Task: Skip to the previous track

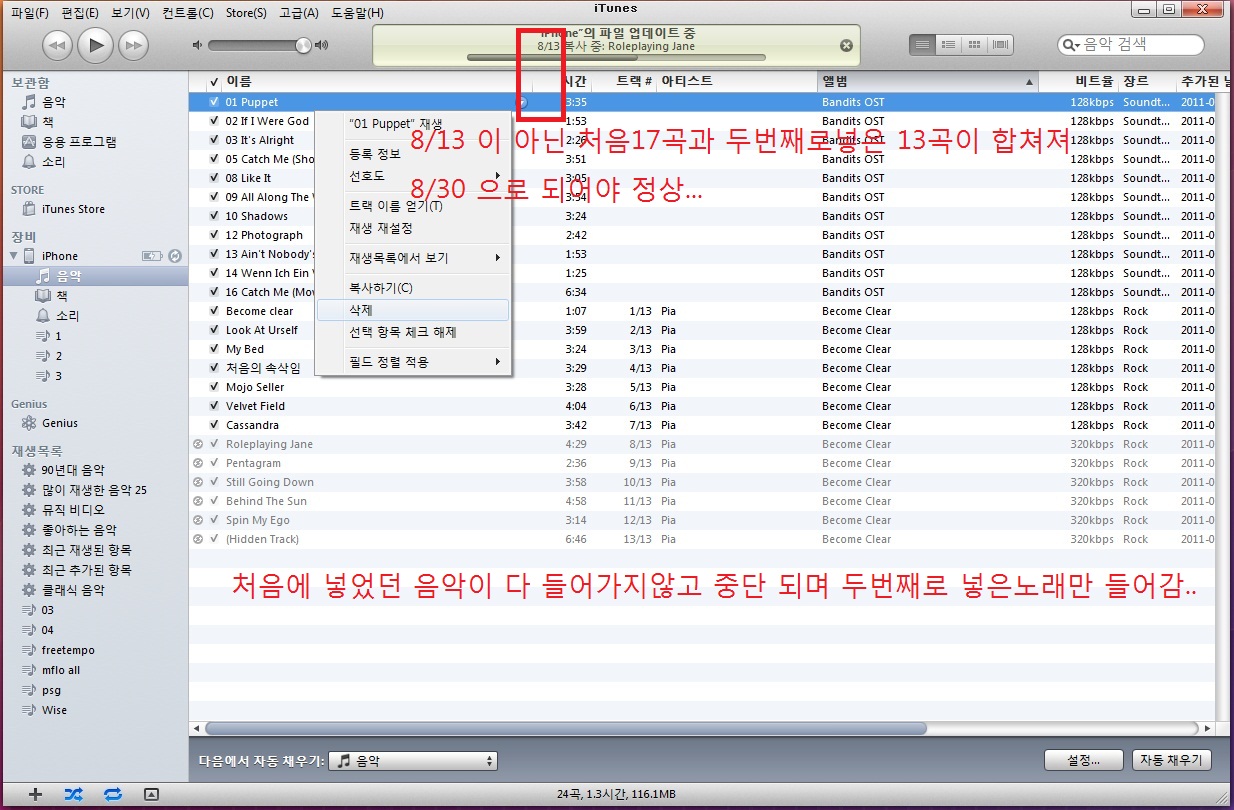Action: tap(58, 45)
